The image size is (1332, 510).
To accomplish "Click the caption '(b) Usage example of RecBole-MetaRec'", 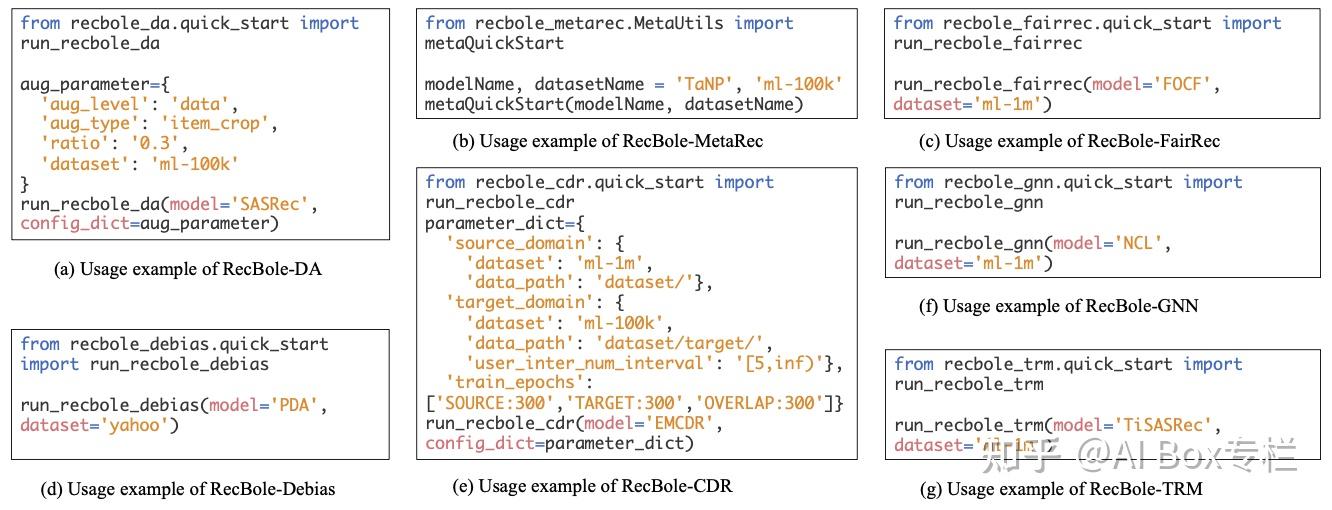I will [607, 141].
